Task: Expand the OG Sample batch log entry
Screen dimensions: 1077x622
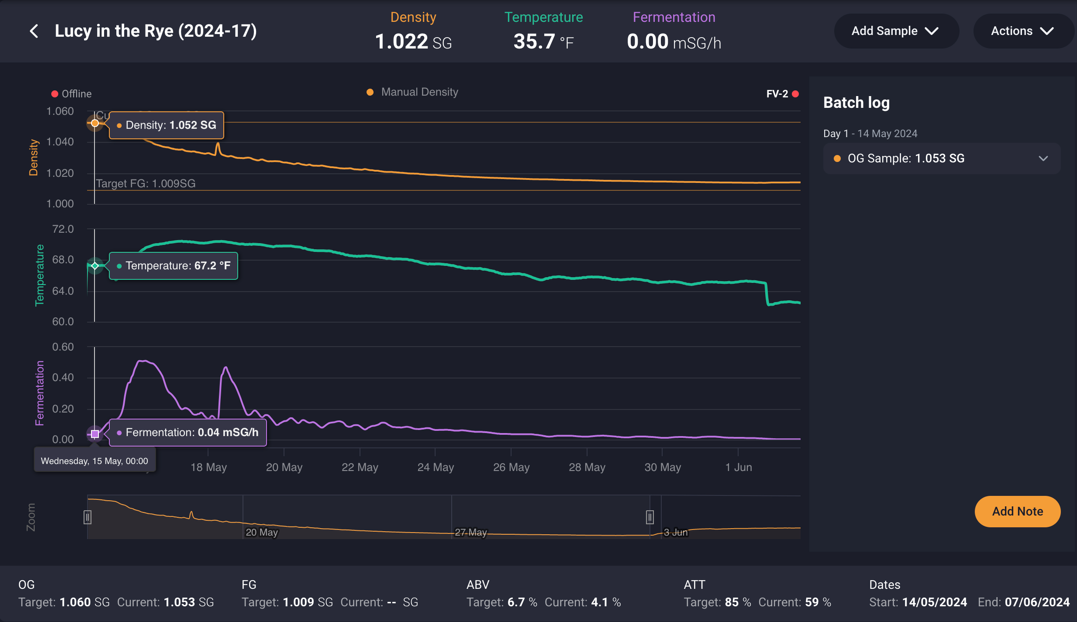Action: click(x=1043, y=158)
